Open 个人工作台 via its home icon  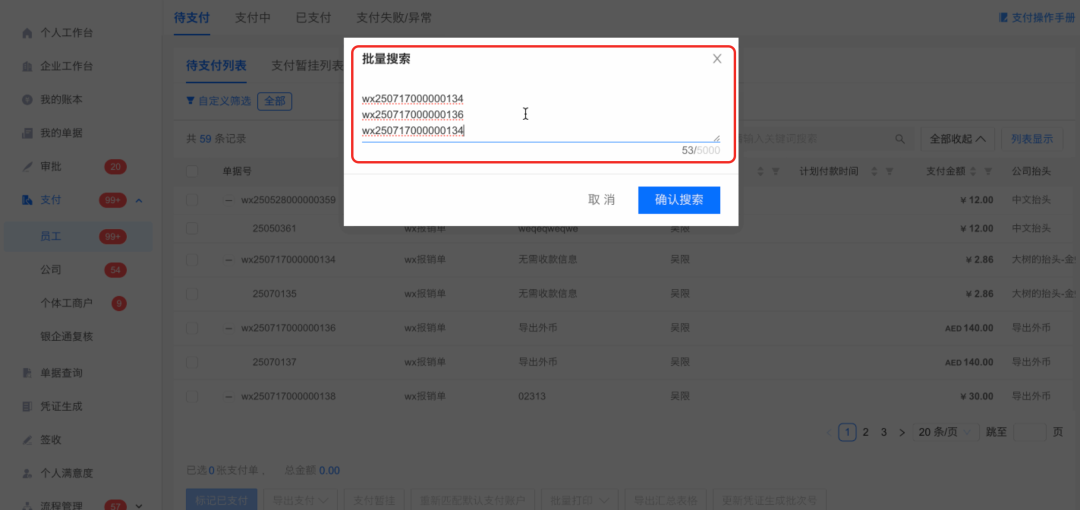click(28, 33)
